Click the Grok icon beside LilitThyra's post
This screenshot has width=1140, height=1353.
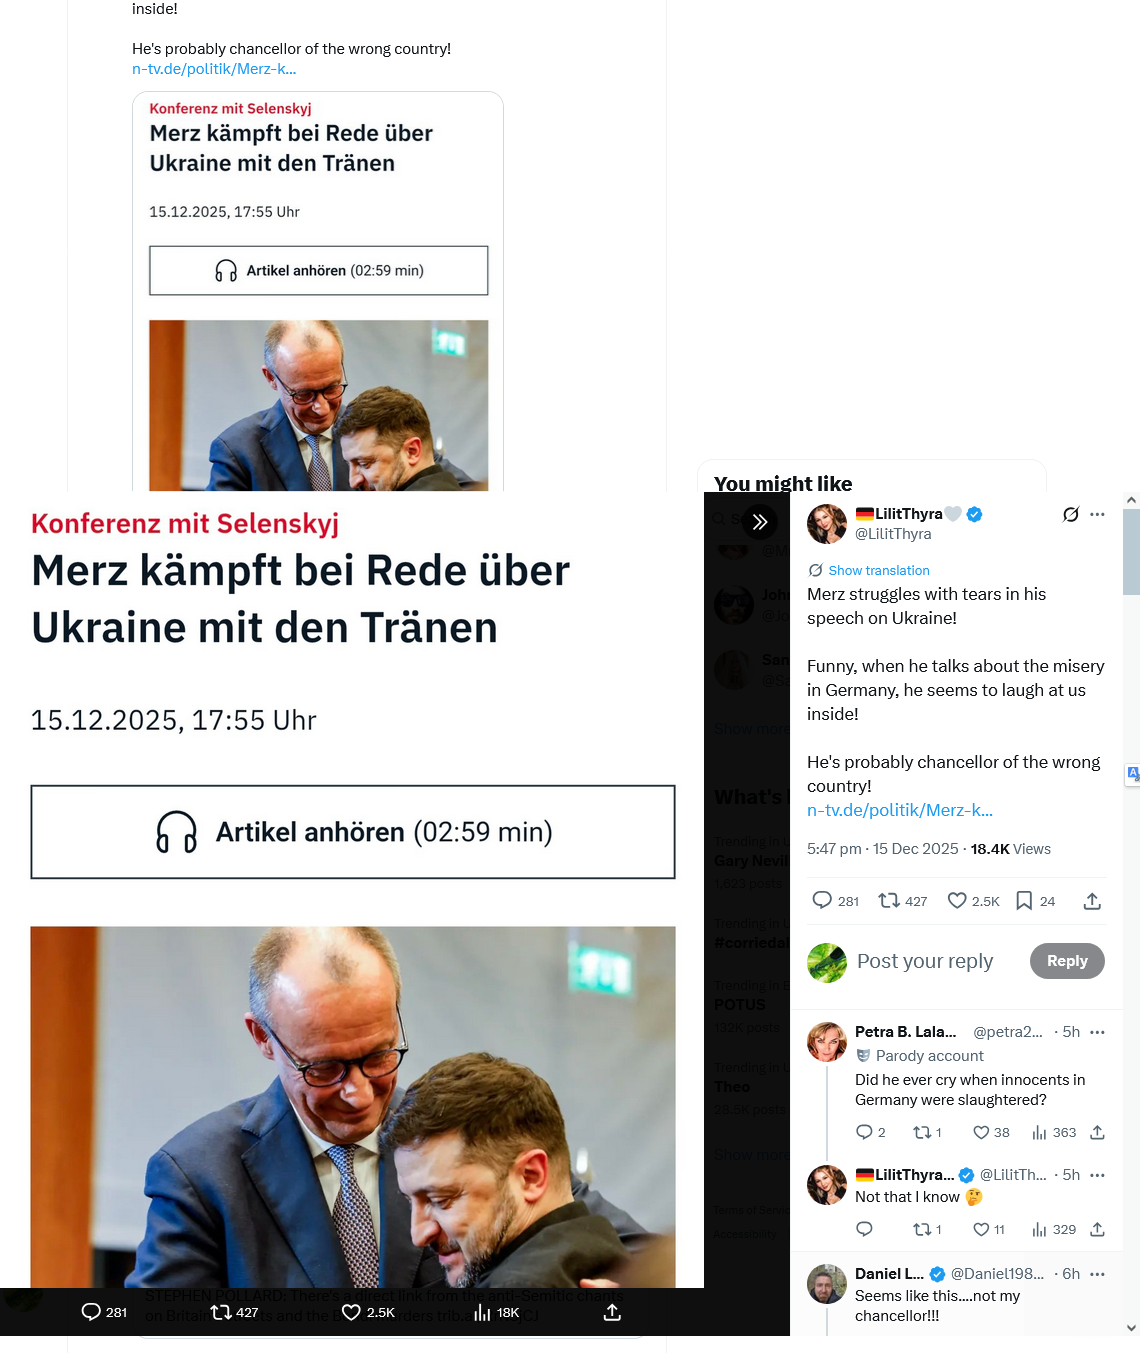pyautogui.click(x=1071, y=514)
